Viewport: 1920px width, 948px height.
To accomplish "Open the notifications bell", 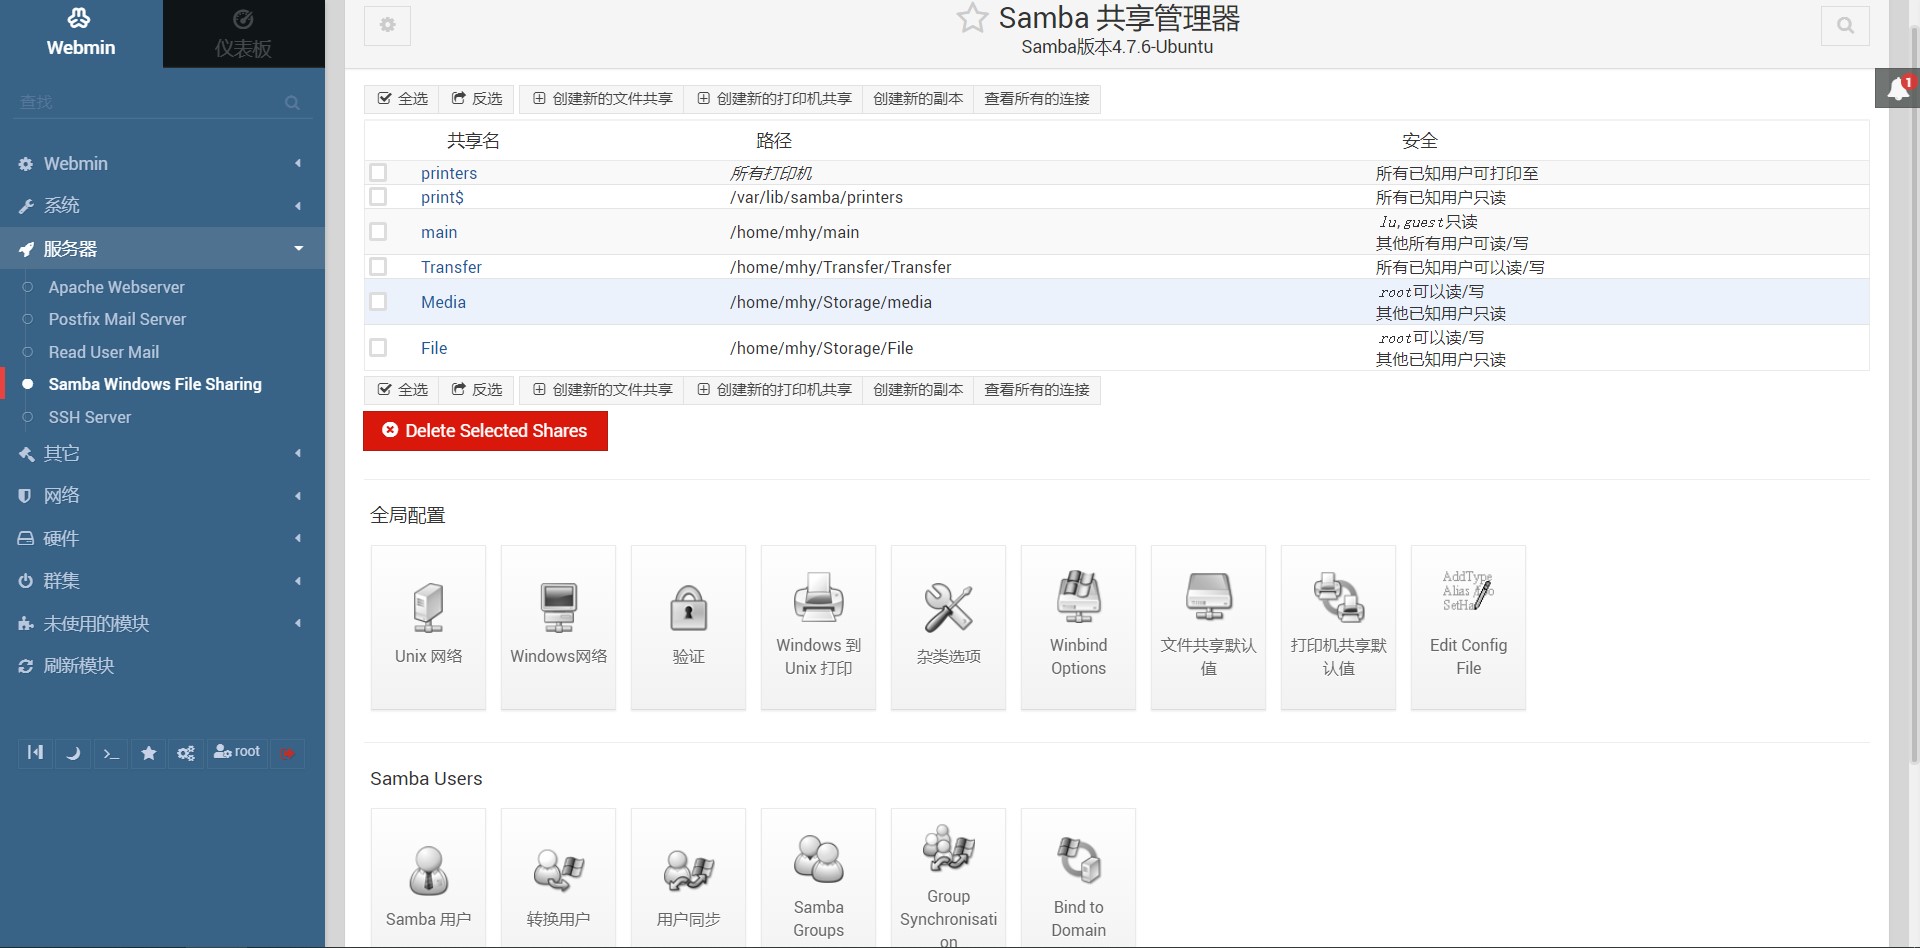I will (1897, 88).
